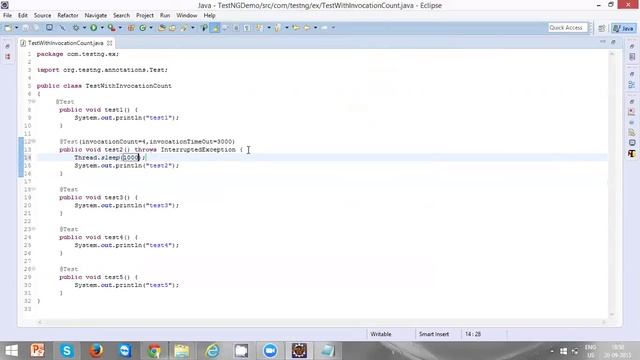This screenshot has width=640, height=360.
Task: Click the green Run button
Action: coord(93,28)
